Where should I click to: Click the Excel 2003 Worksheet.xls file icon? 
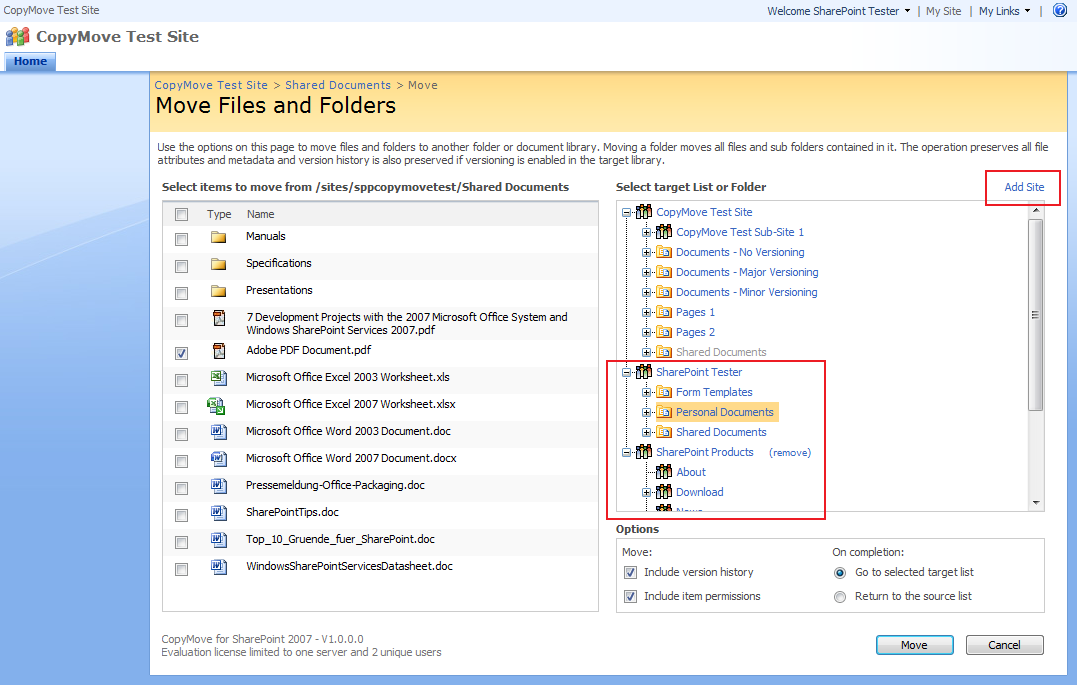(218, 377)
